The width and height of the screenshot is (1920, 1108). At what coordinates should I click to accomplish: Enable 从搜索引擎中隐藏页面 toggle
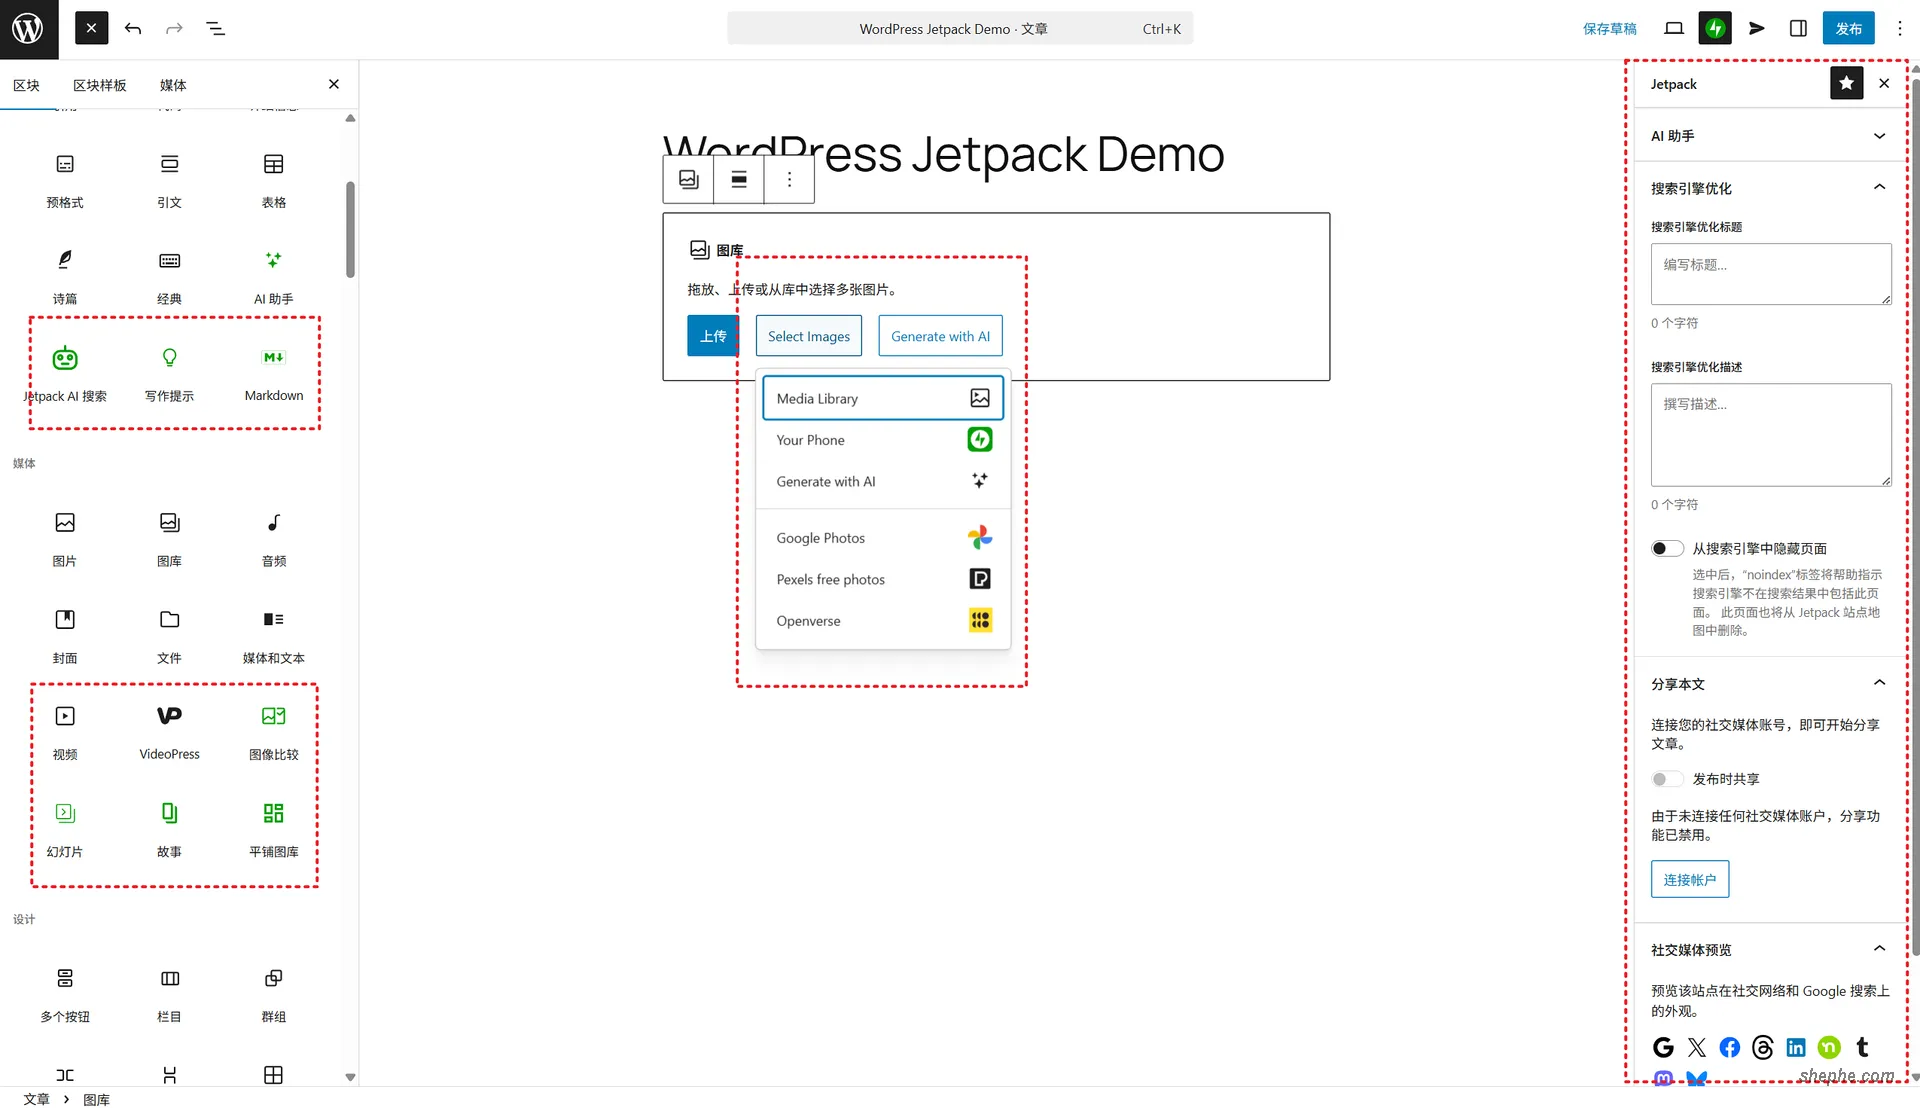click(1667, 548)
